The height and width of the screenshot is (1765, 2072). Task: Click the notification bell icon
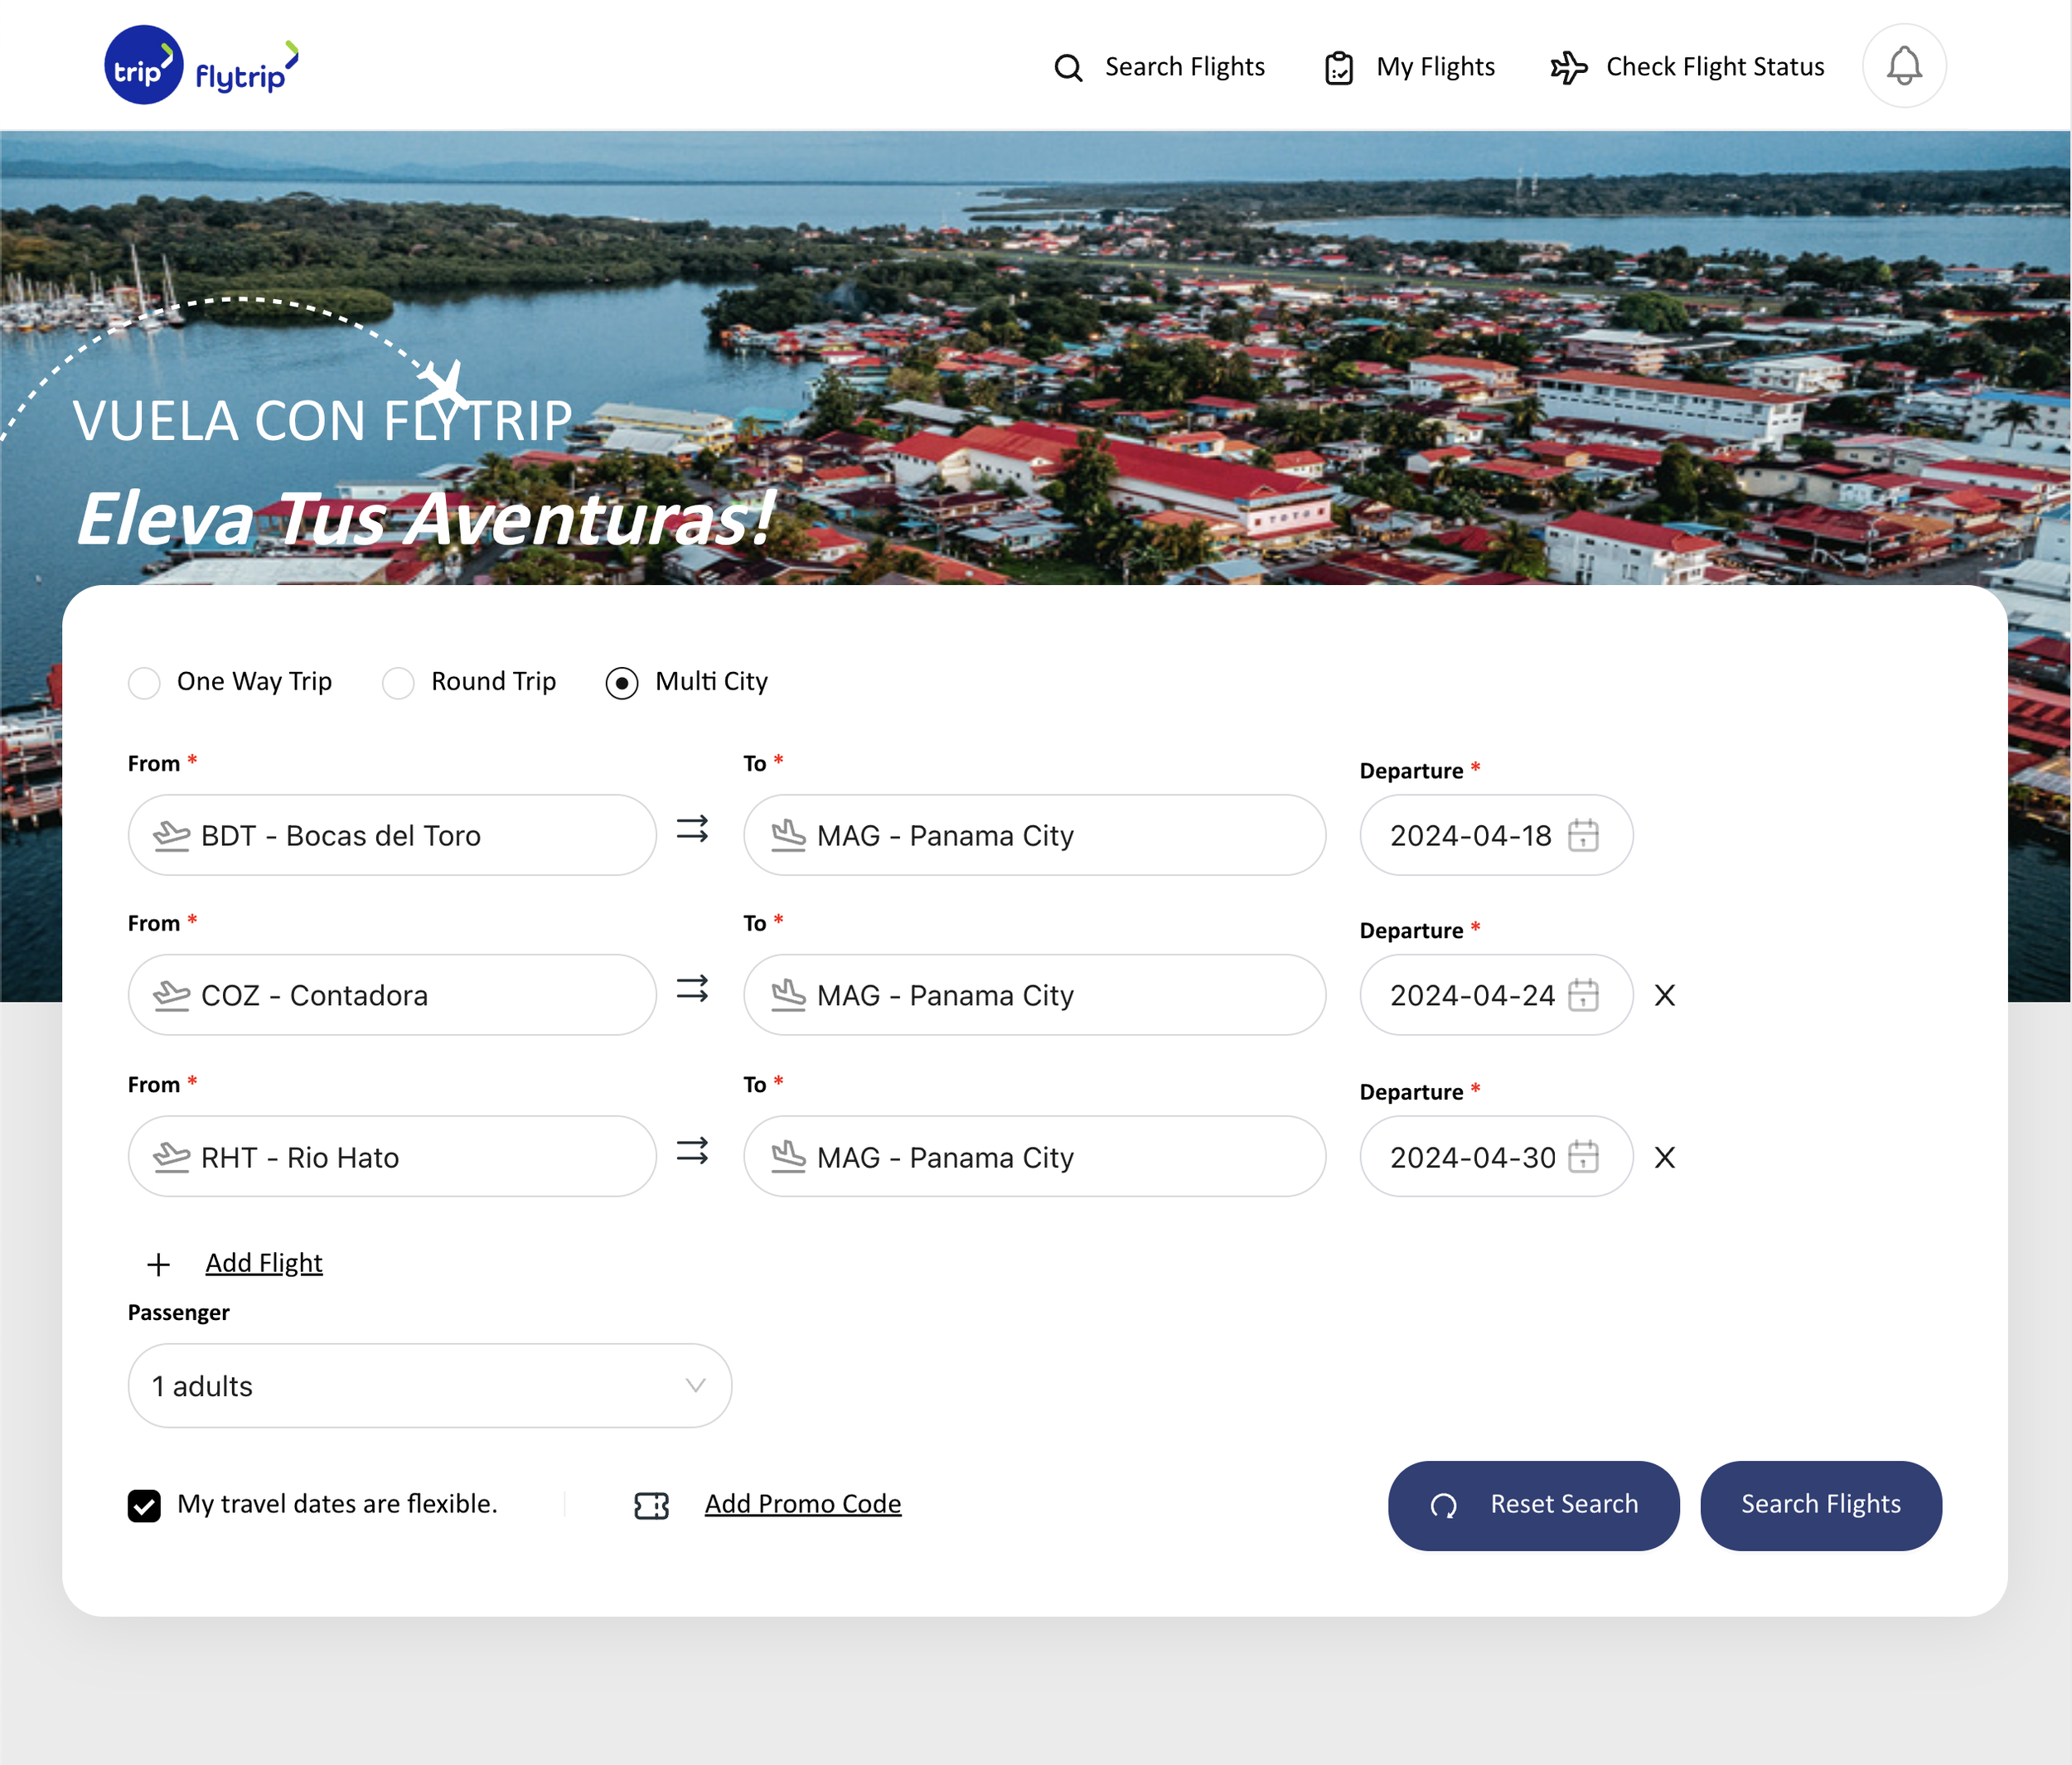[x=1903, y=66]
